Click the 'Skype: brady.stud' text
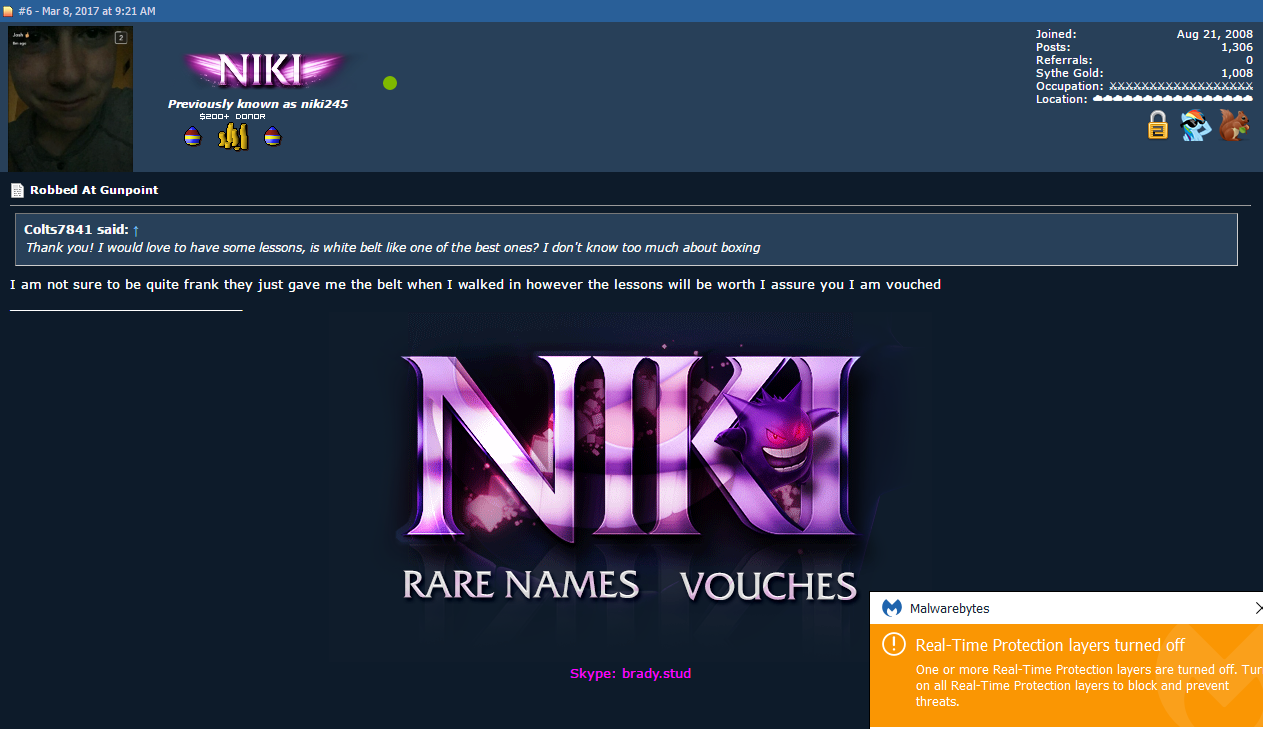The image size is (1263, 729). pos(630,673)
